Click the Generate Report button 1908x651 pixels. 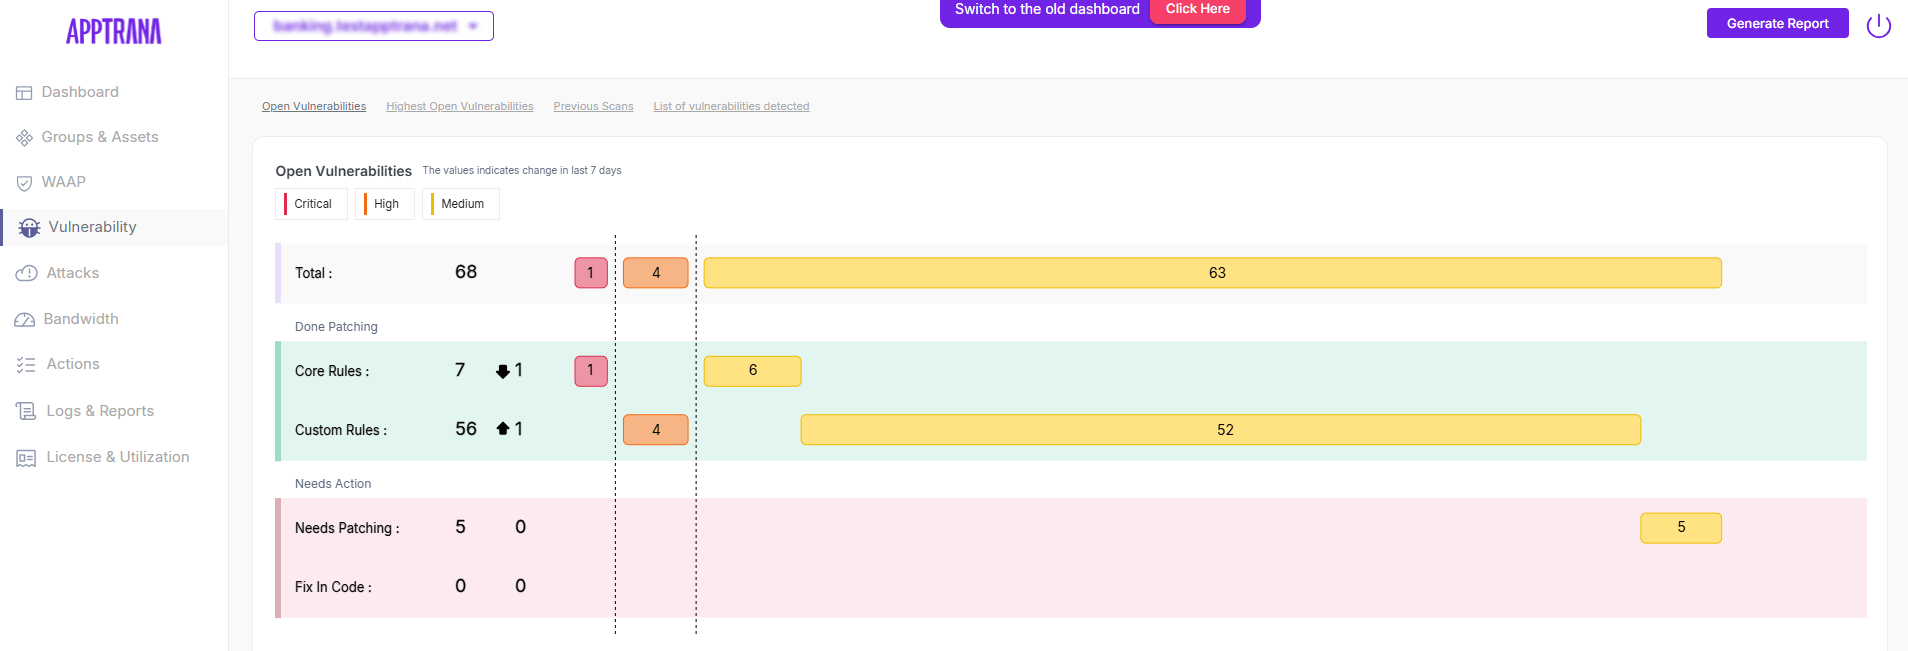pos(1777,23)
